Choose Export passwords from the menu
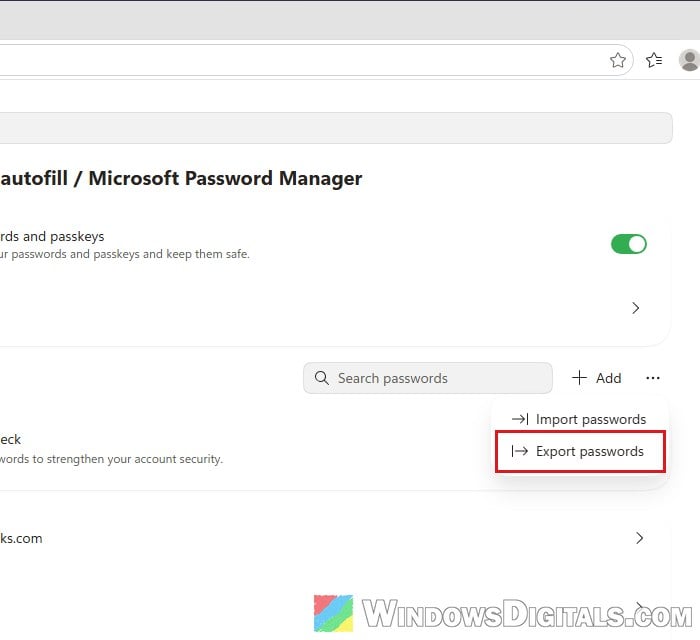The image size is (700, 640). [580, 451]
